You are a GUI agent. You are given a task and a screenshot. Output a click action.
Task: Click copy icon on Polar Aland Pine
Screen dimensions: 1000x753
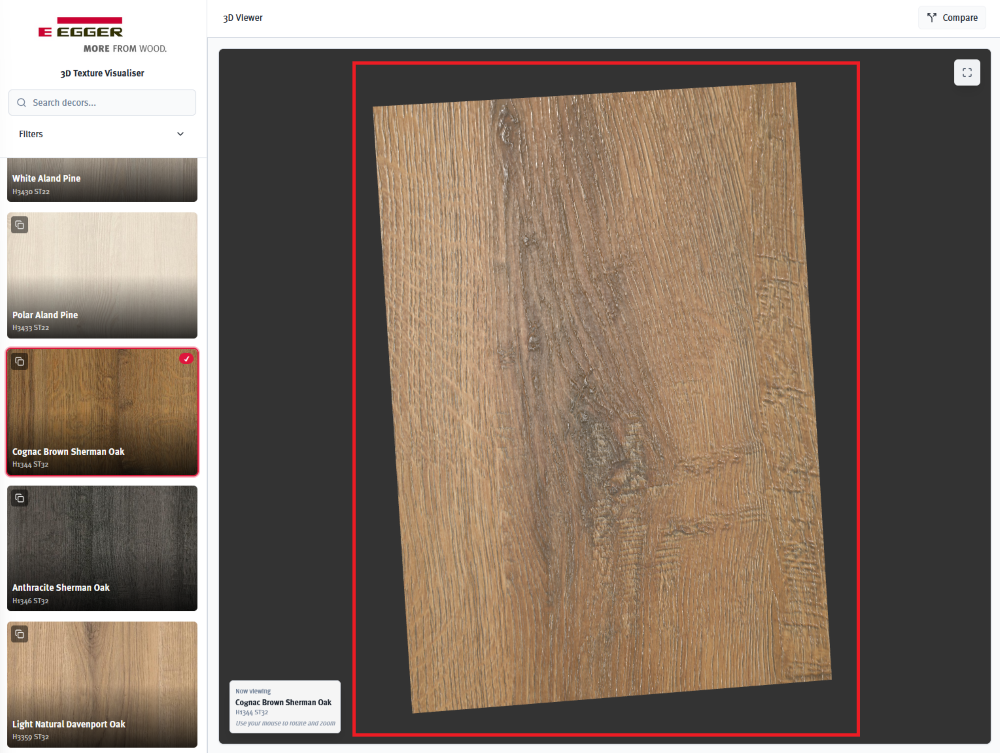tap(20, 225)
